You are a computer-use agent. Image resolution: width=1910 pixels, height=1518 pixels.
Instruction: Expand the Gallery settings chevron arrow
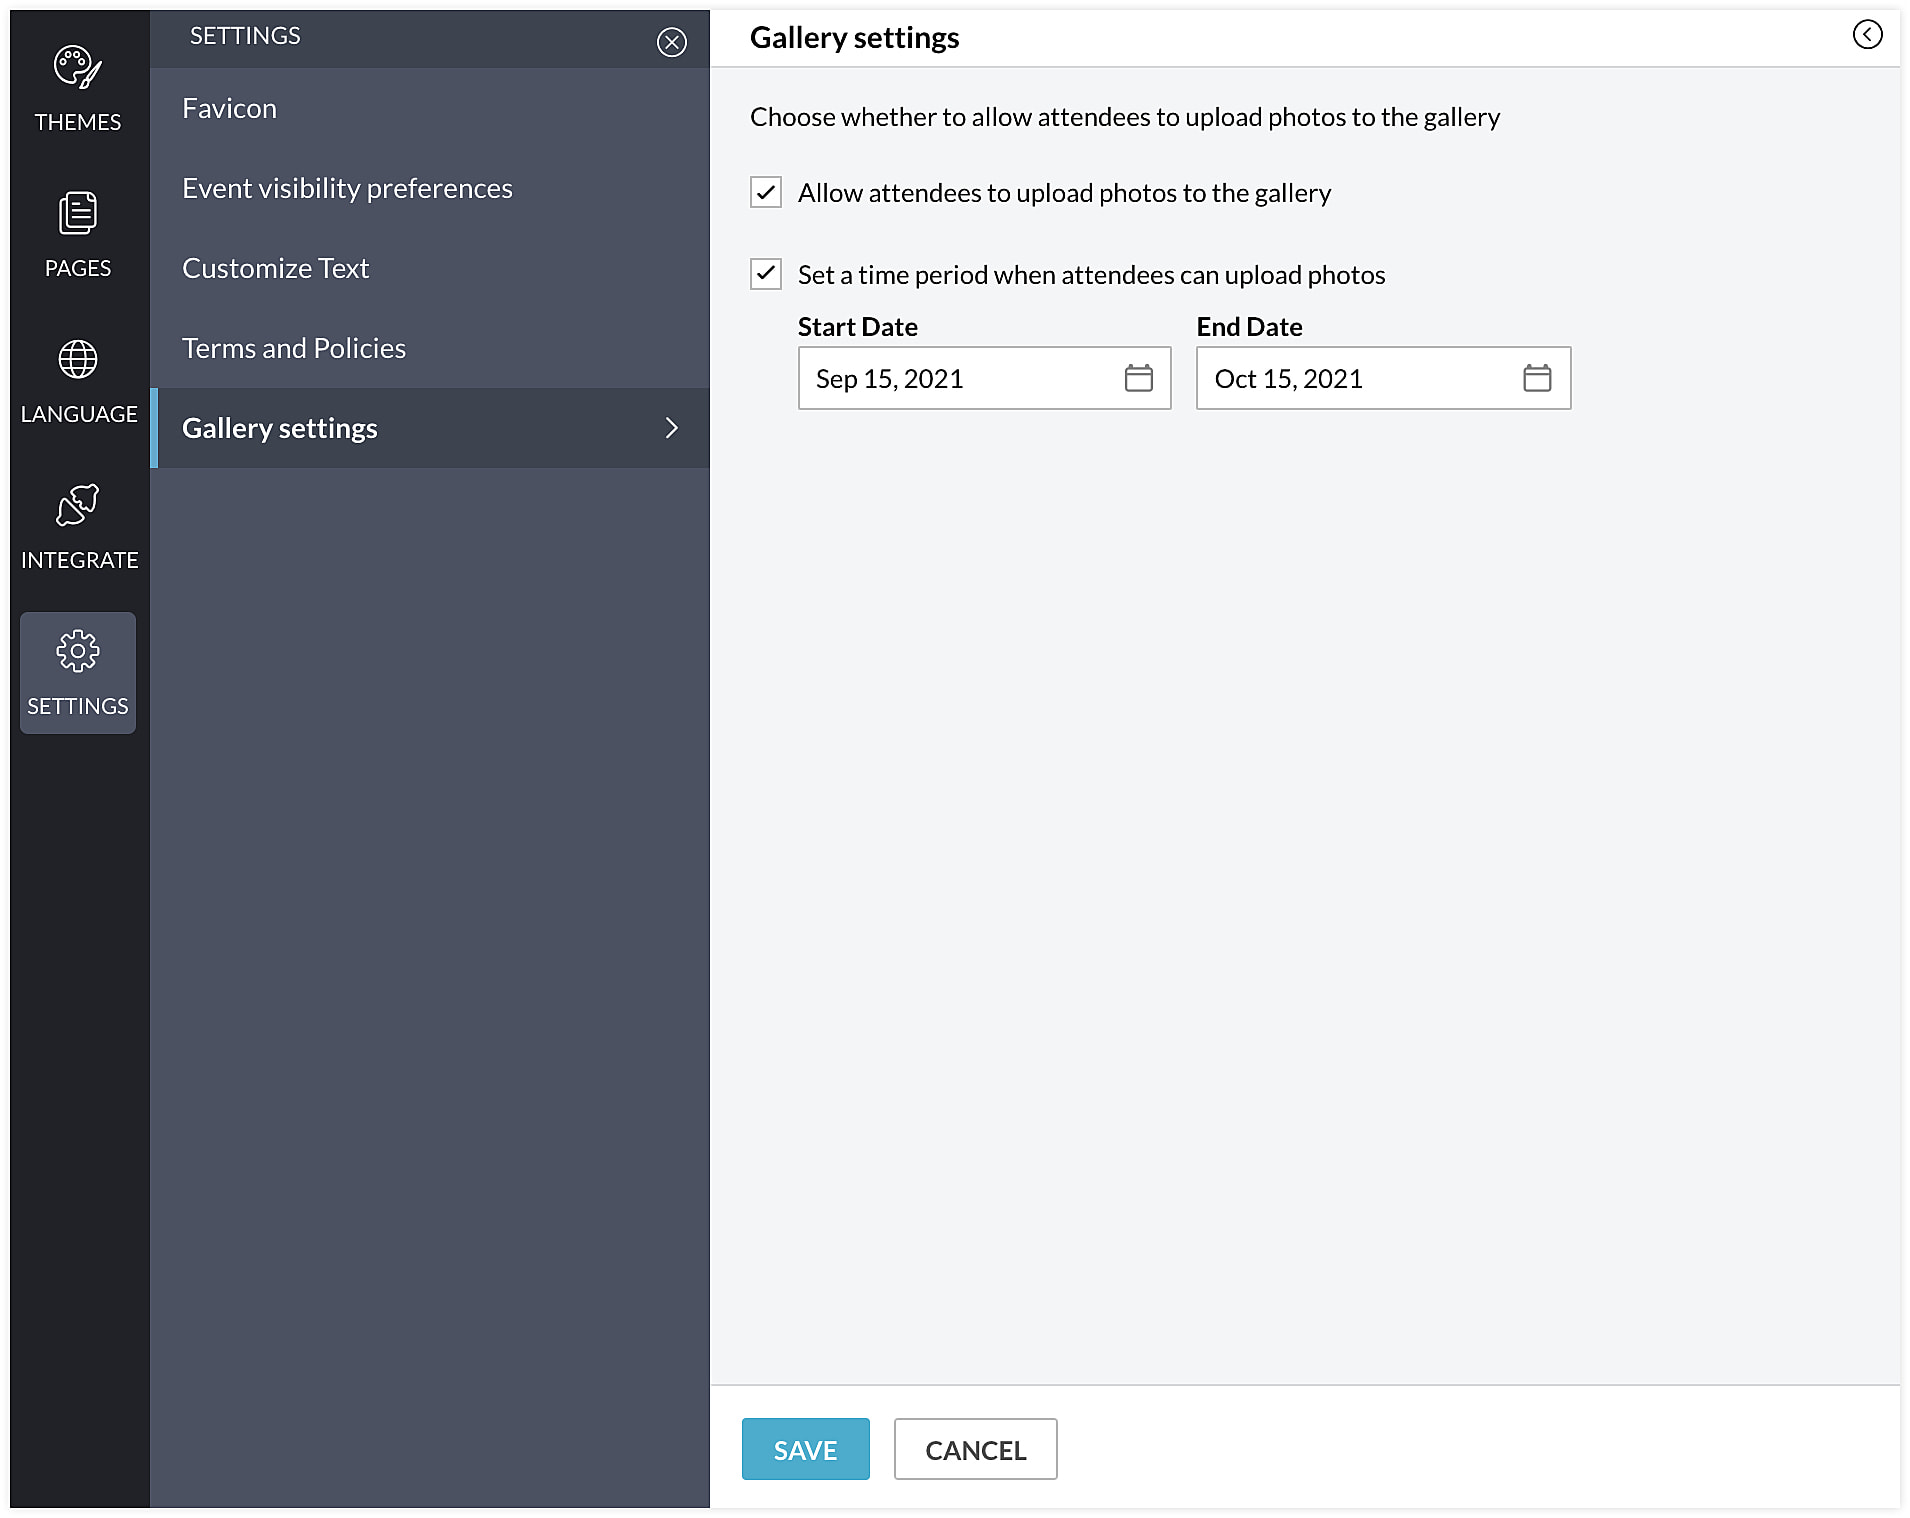[671, 428]
